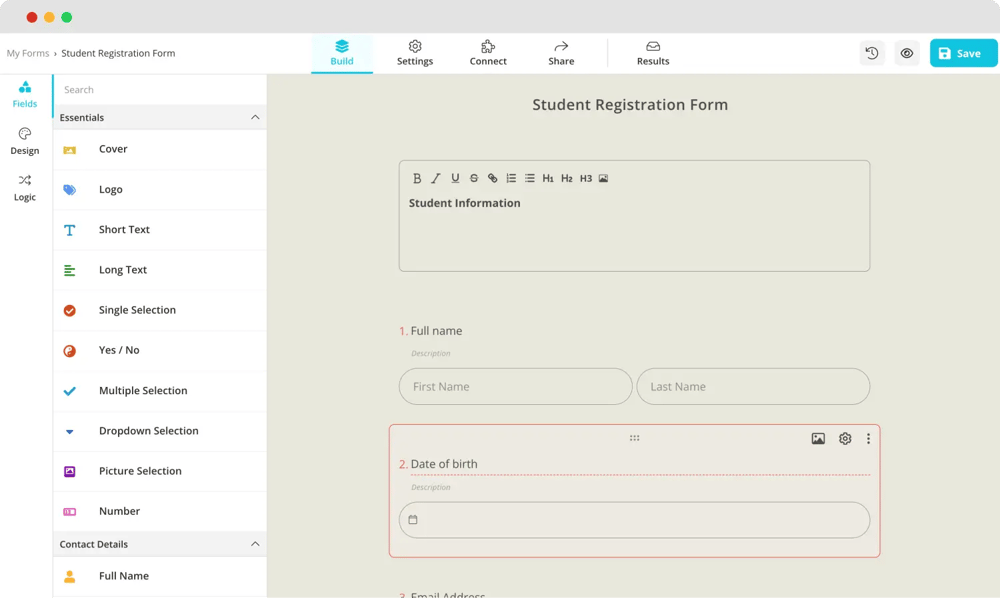Click the Bold formatting icon

click(417, 179)
